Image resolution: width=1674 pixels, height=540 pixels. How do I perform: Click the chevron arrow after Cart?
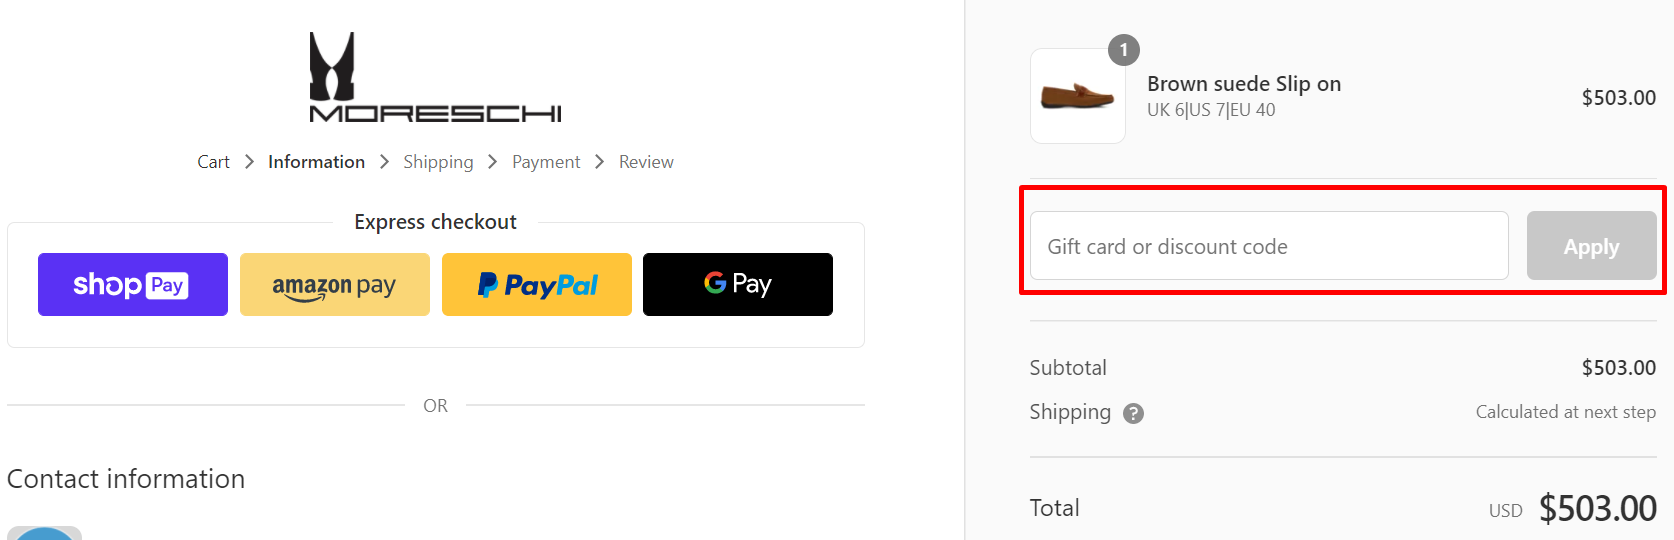[249, 162]
